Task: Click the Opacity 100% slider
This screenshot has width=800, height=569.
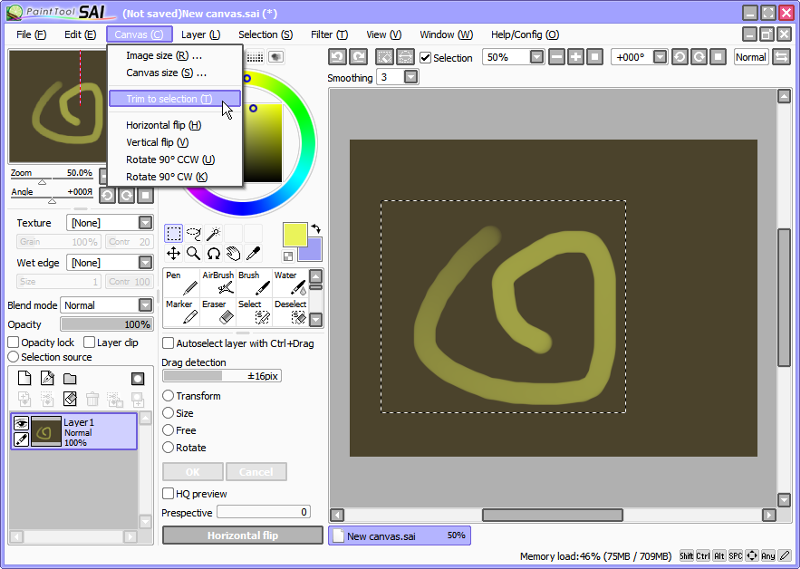Action: [x=106, y=324]
